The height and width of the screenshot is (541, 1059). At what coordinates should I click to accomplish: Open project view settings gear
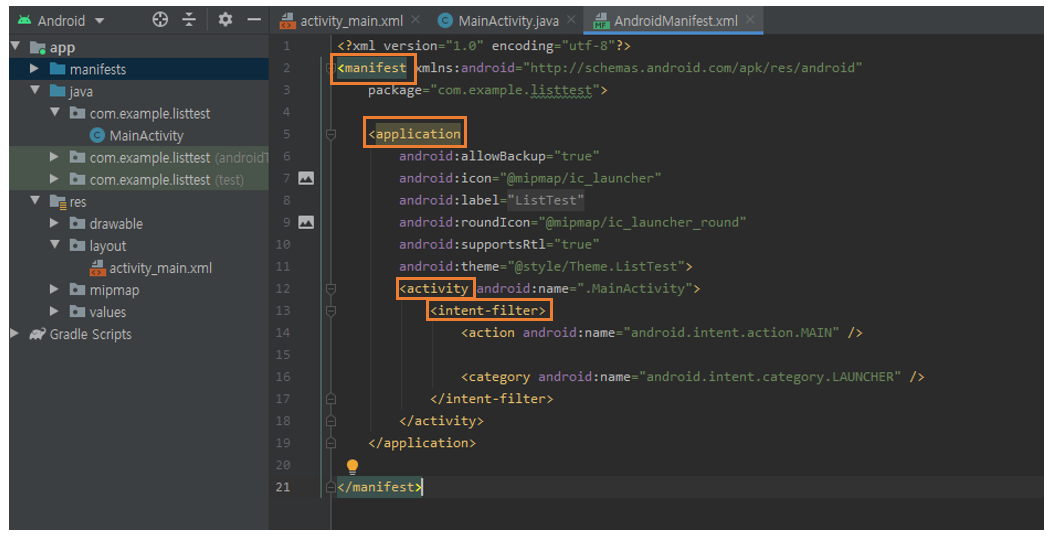225,20
